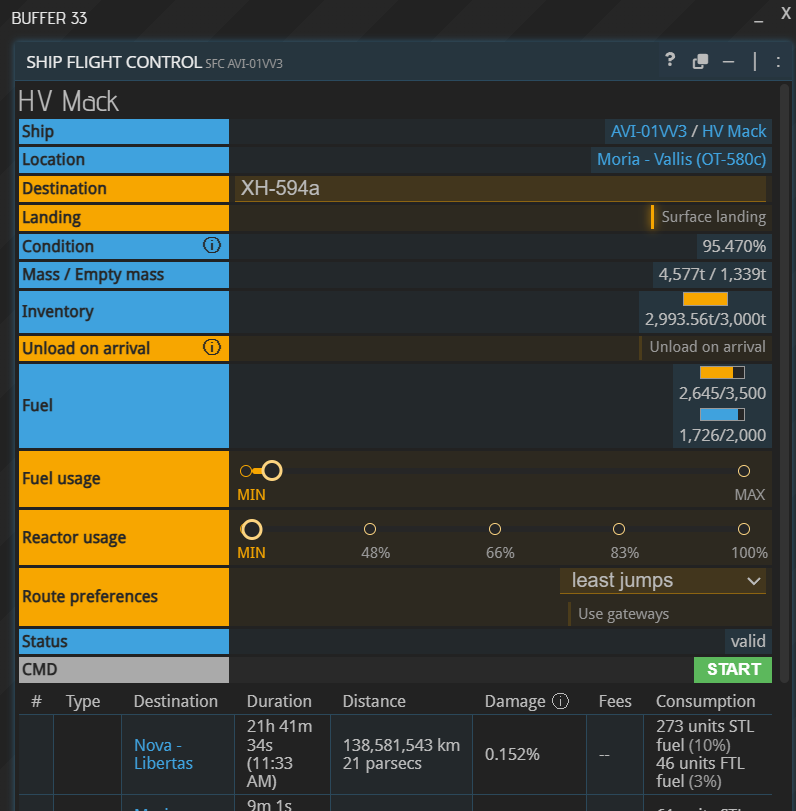The image size is (796, 811).
Task: Close the Buffer 33 window
Action: pos(785,16)
